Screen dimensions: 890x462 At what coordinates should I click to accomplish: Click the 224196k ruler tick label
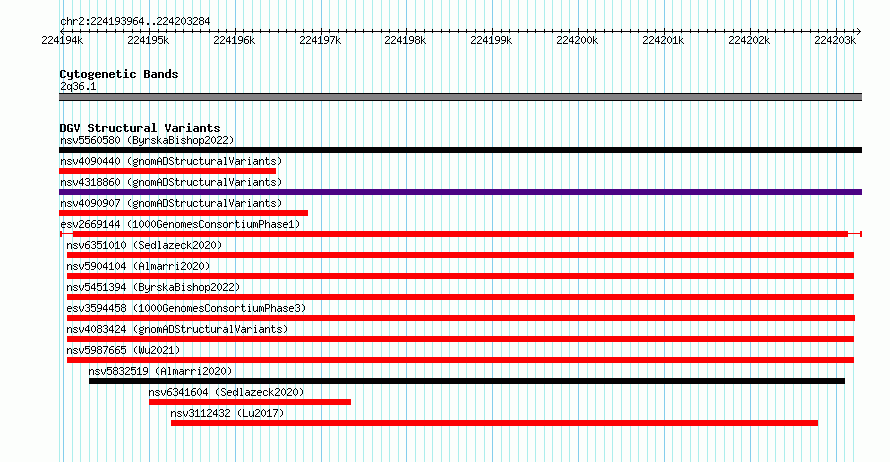pyautogui.click(x=234, y=40)
